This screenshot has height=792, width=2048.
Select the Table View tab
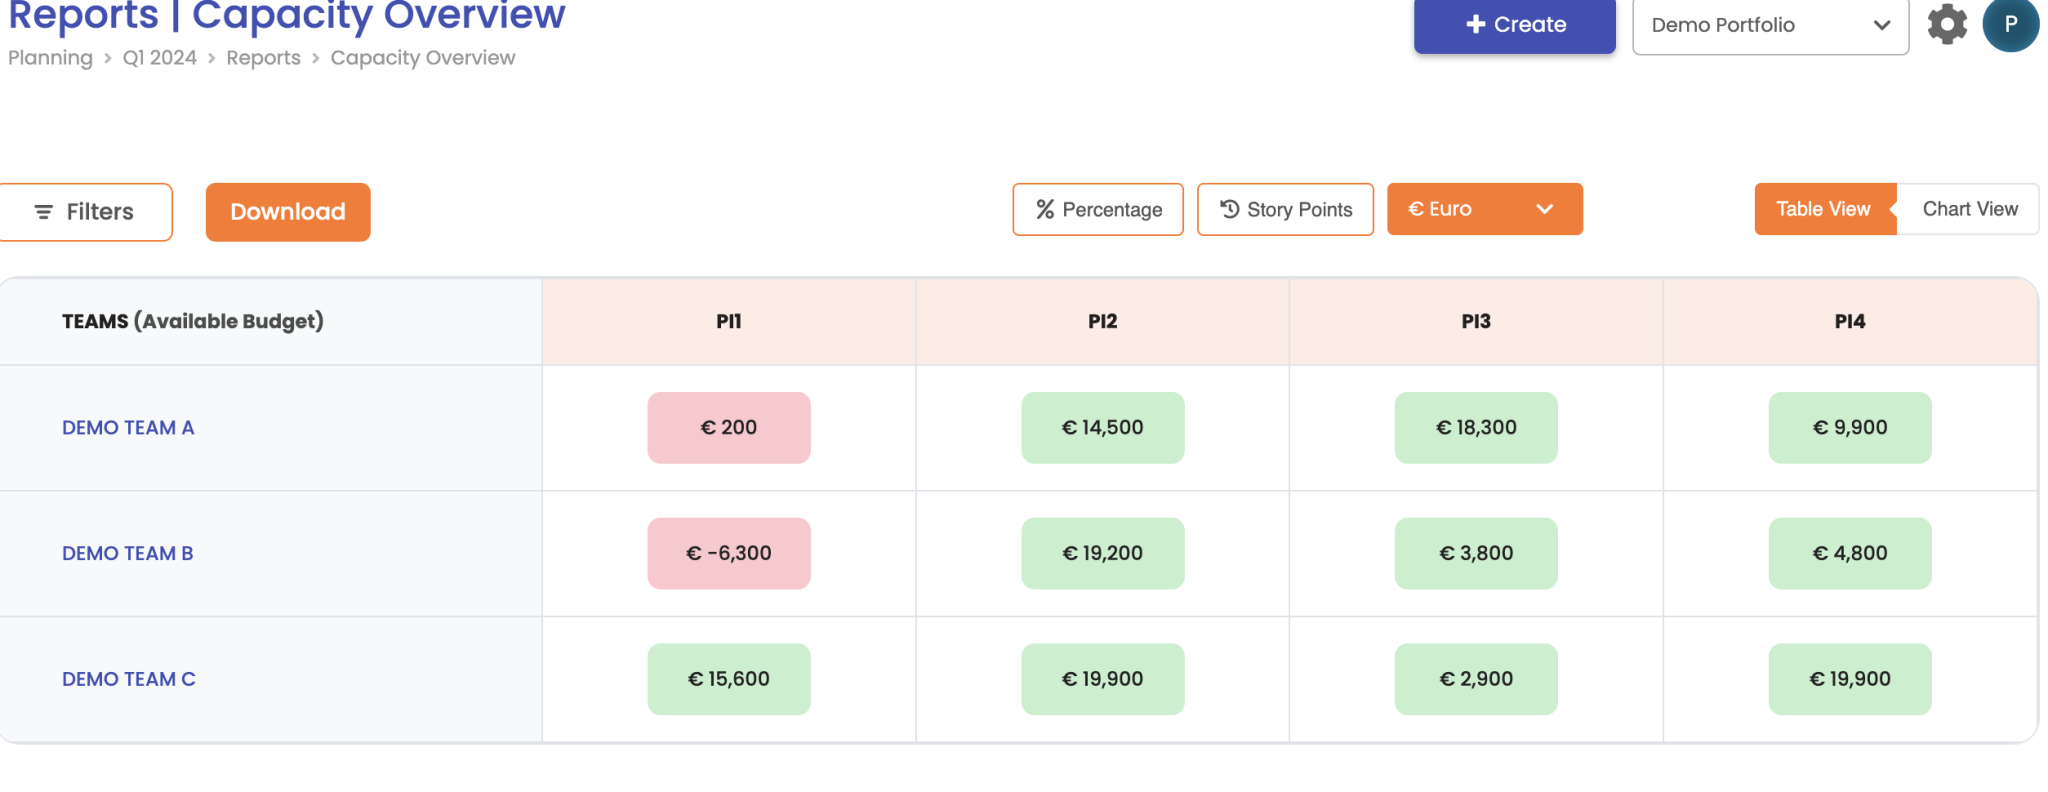tap(1823, 209)
